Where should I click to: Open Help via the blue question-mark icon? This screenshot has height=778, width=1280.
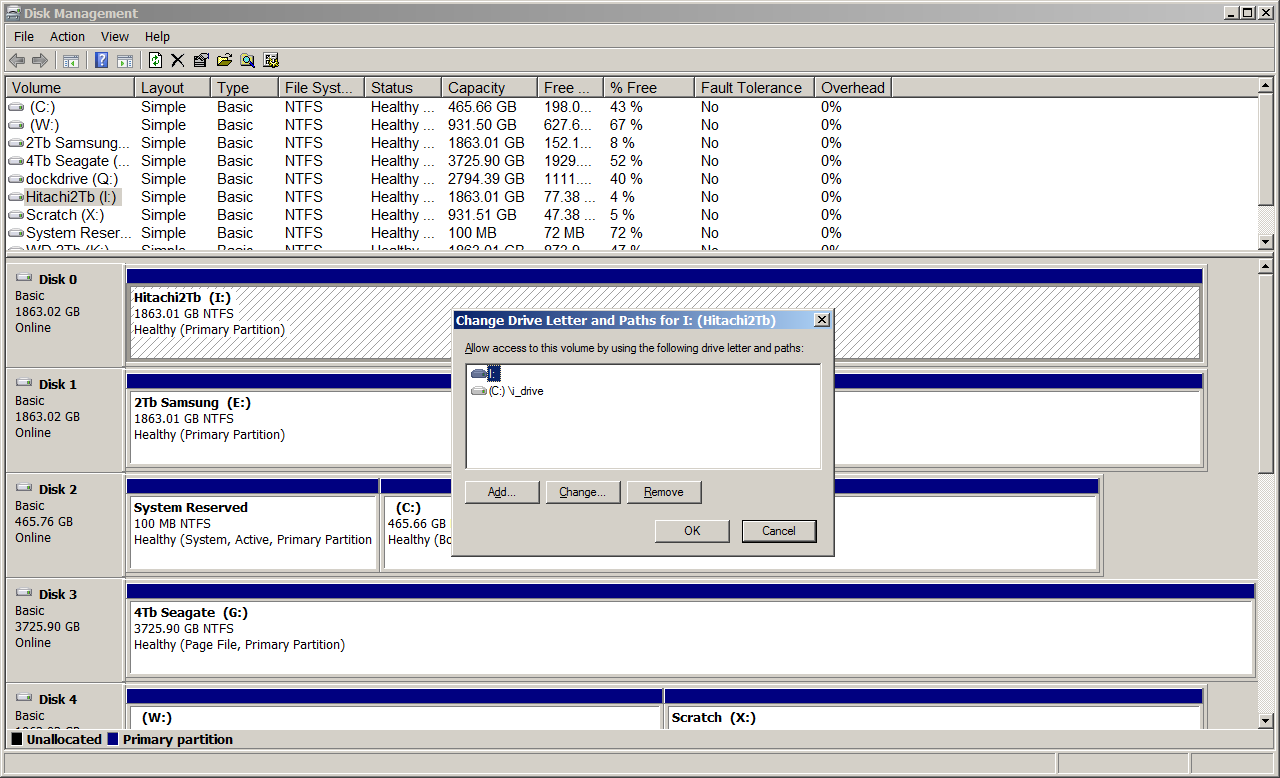pyautogui.click(x=101, y=60)
